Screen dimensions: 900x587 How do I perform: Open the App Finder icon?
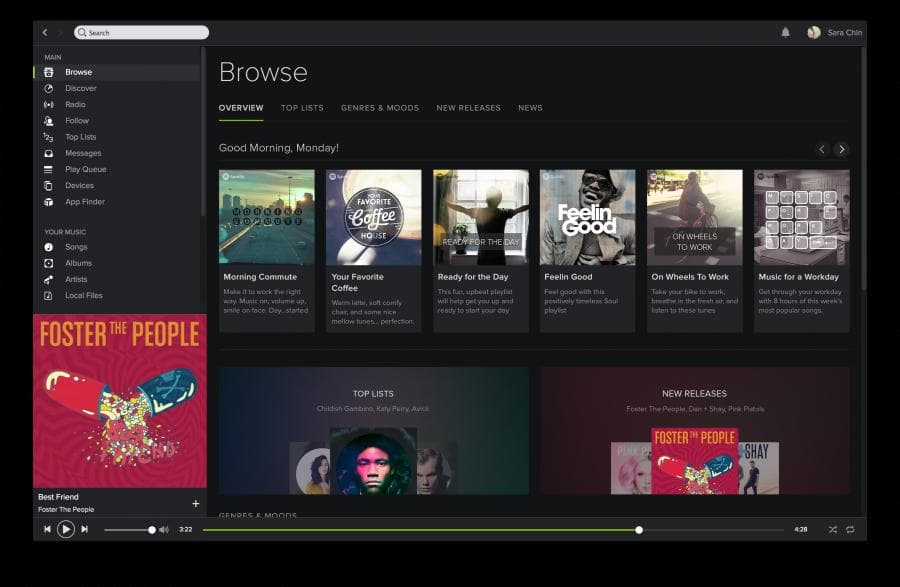pos(49,202)
